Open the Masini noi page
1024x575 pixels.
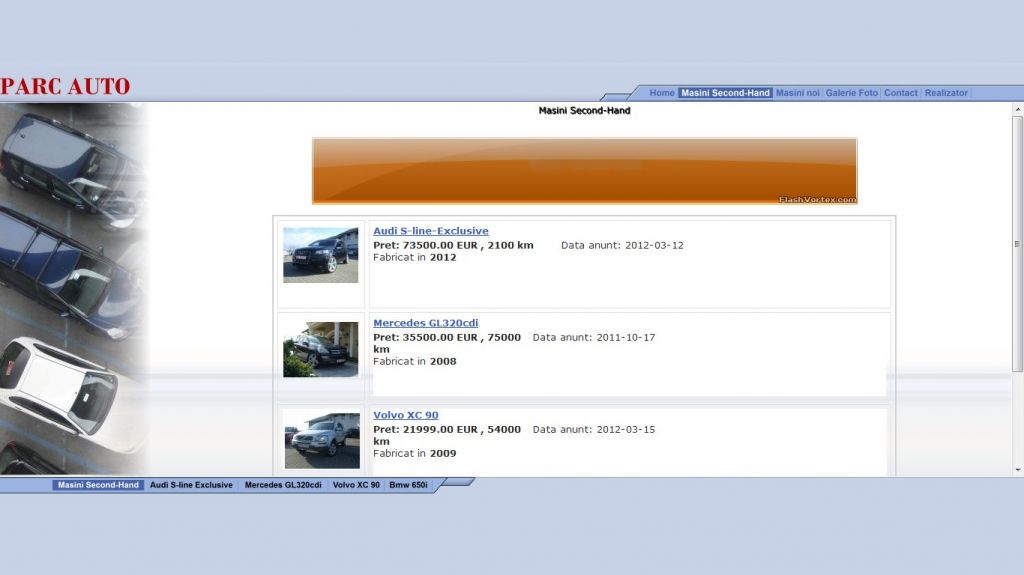pos(797,93)
